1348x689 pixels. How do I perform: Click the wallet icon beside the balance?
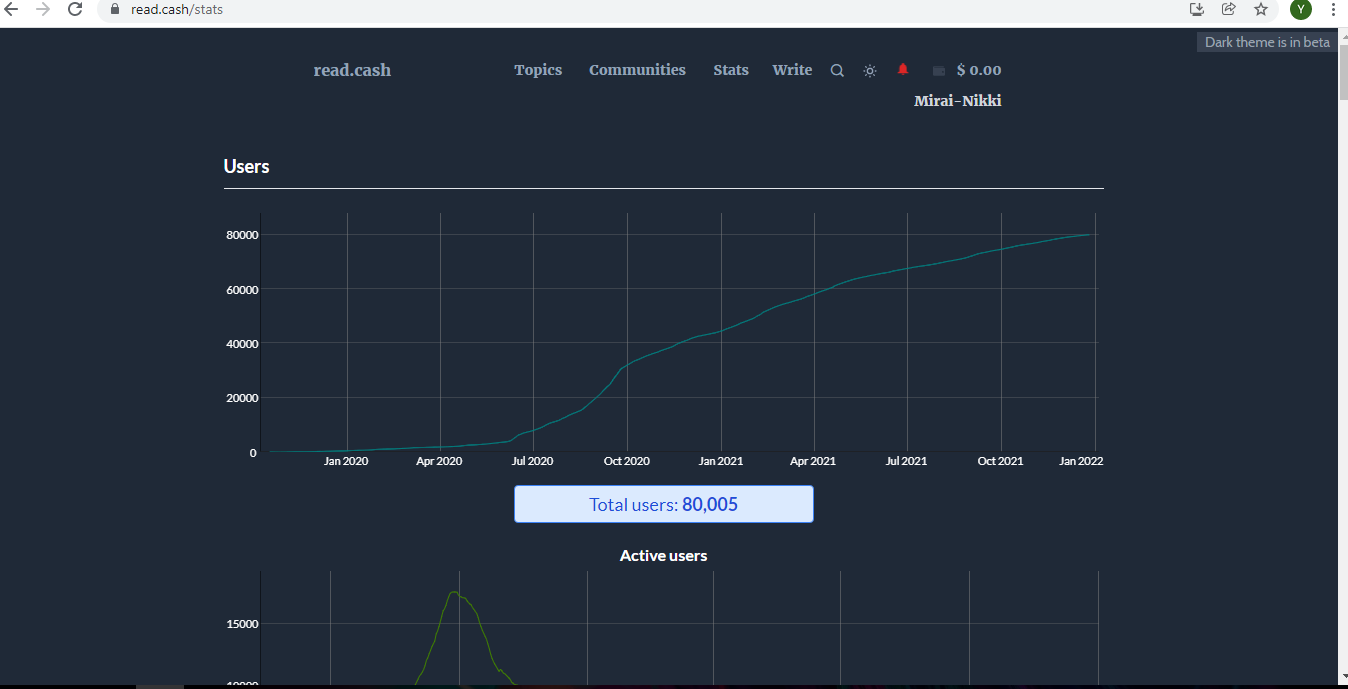click(939, 70)
